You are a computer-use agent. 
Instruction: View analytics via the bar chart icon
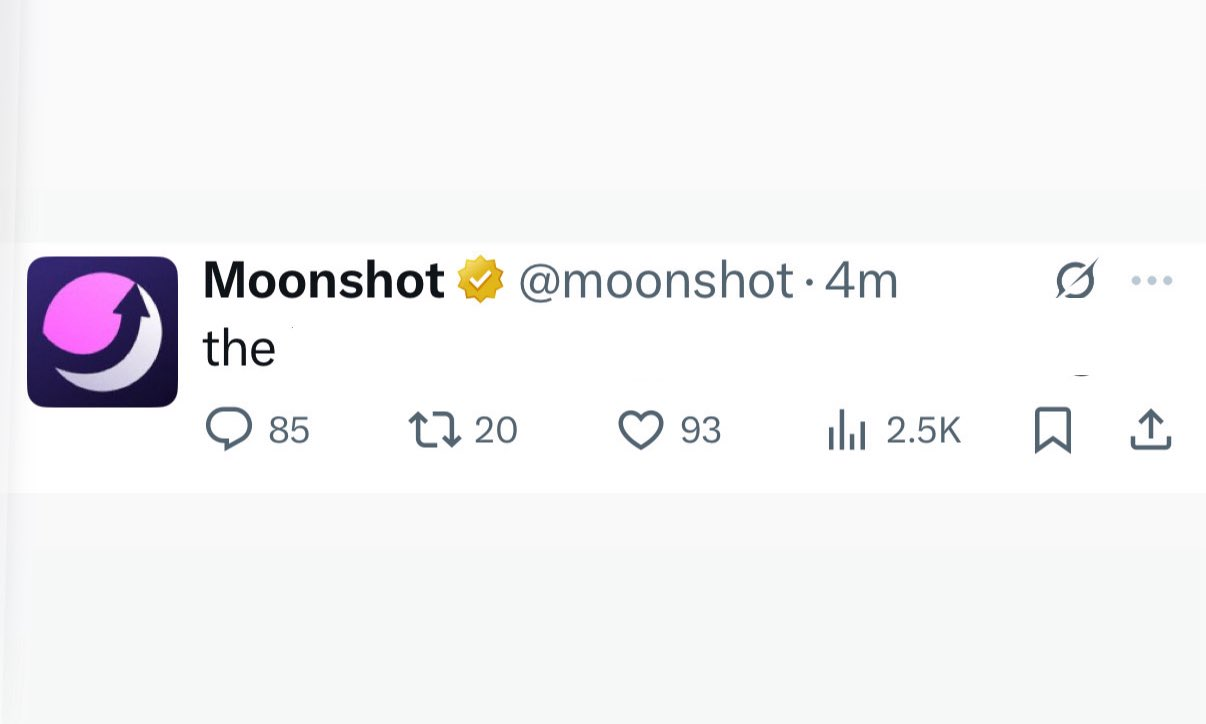[x=845, y=432]
